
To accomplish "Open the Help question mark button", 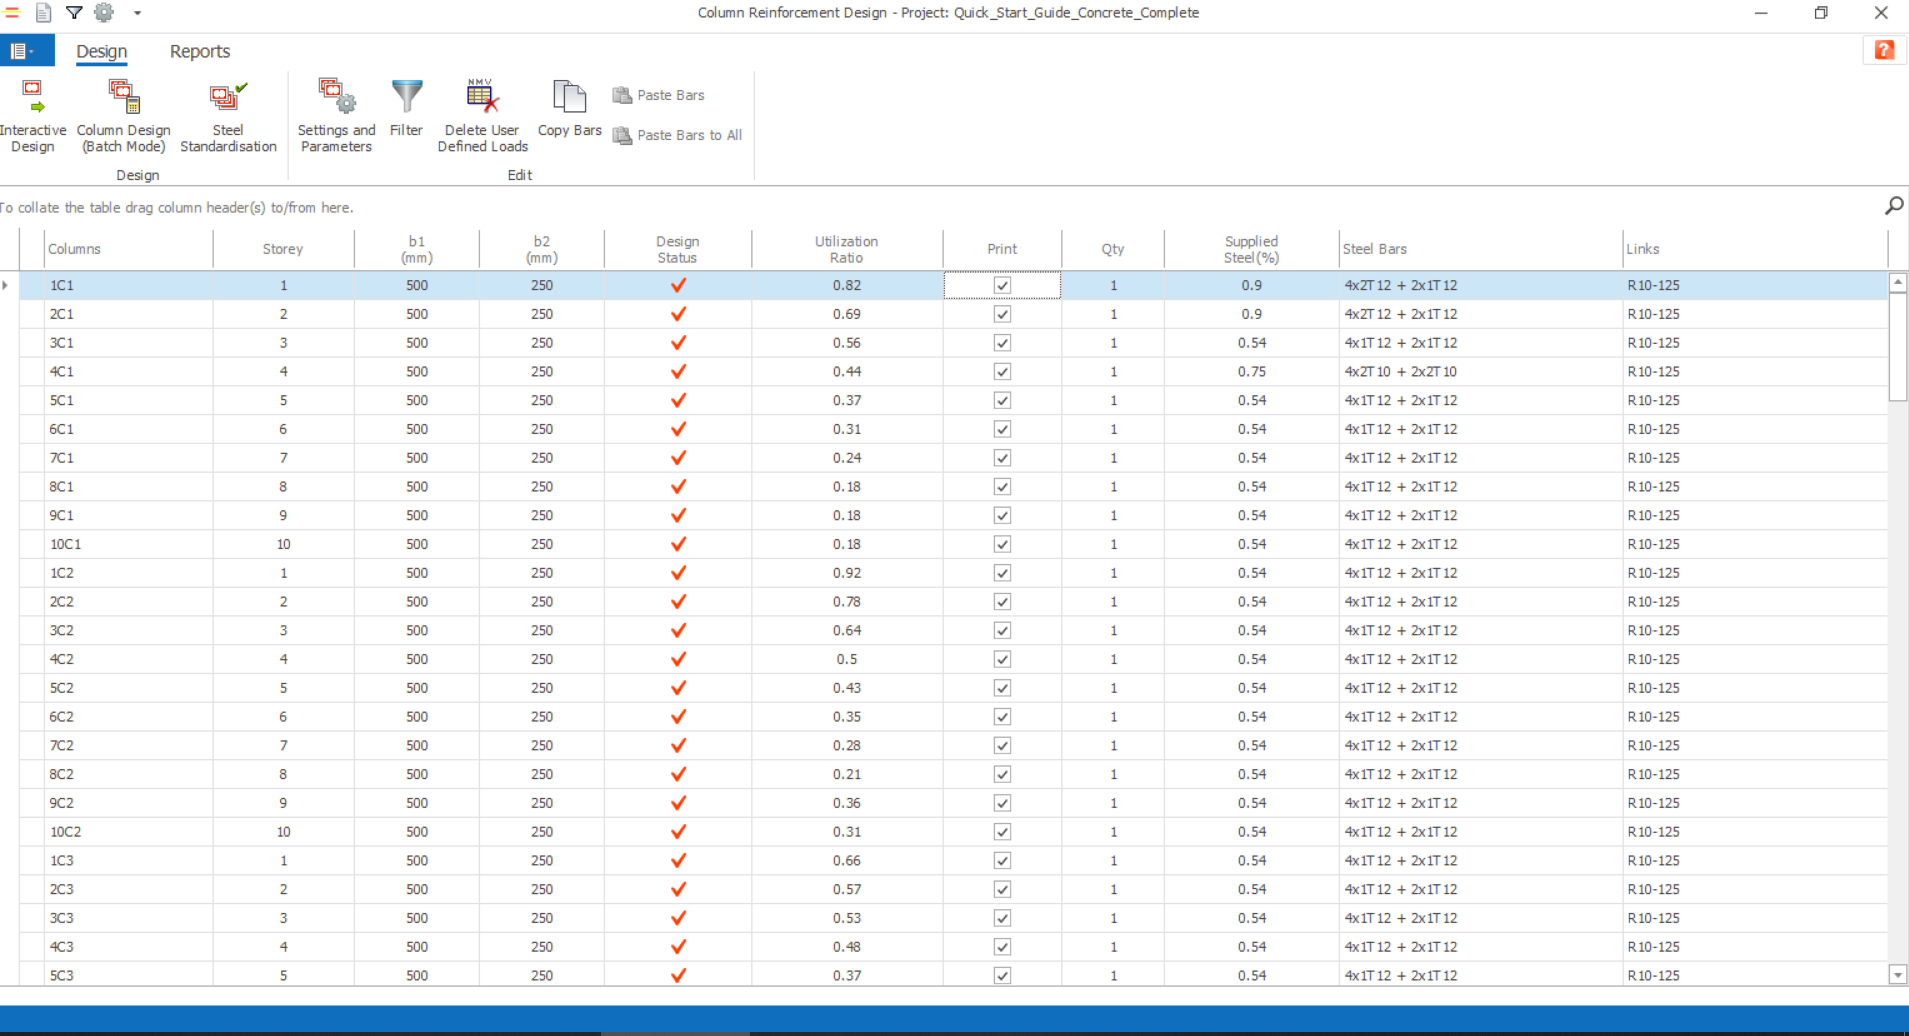I will coord(1885,50).
